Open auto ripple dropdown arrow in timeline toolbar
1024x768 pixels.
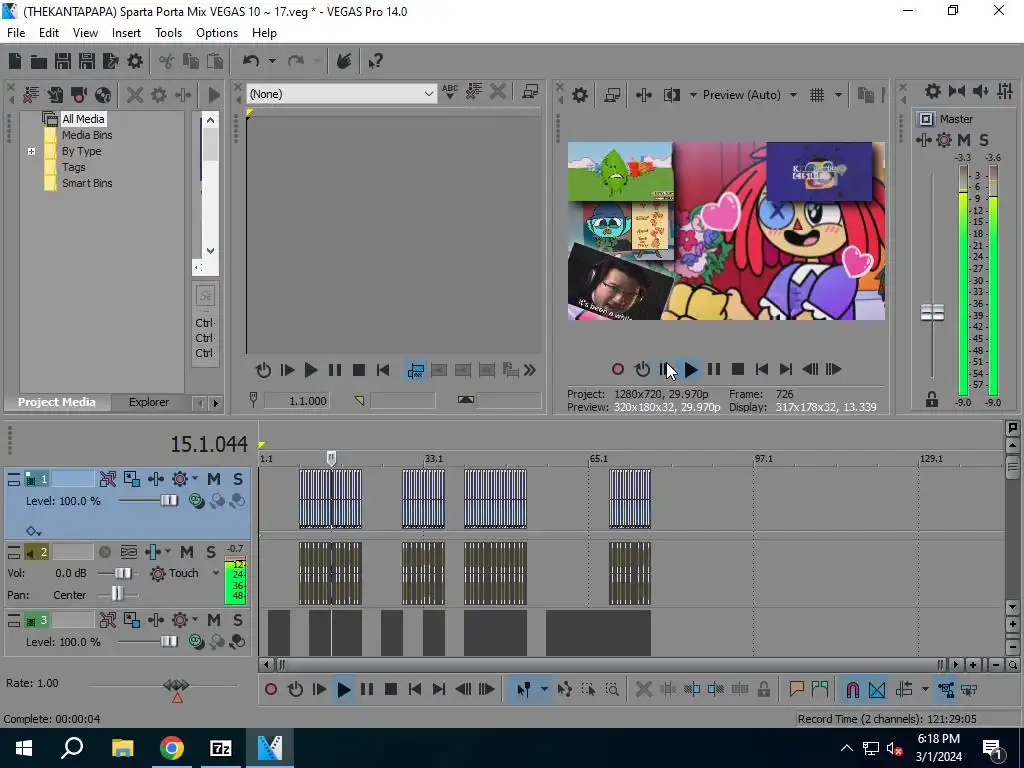(925, 690)
